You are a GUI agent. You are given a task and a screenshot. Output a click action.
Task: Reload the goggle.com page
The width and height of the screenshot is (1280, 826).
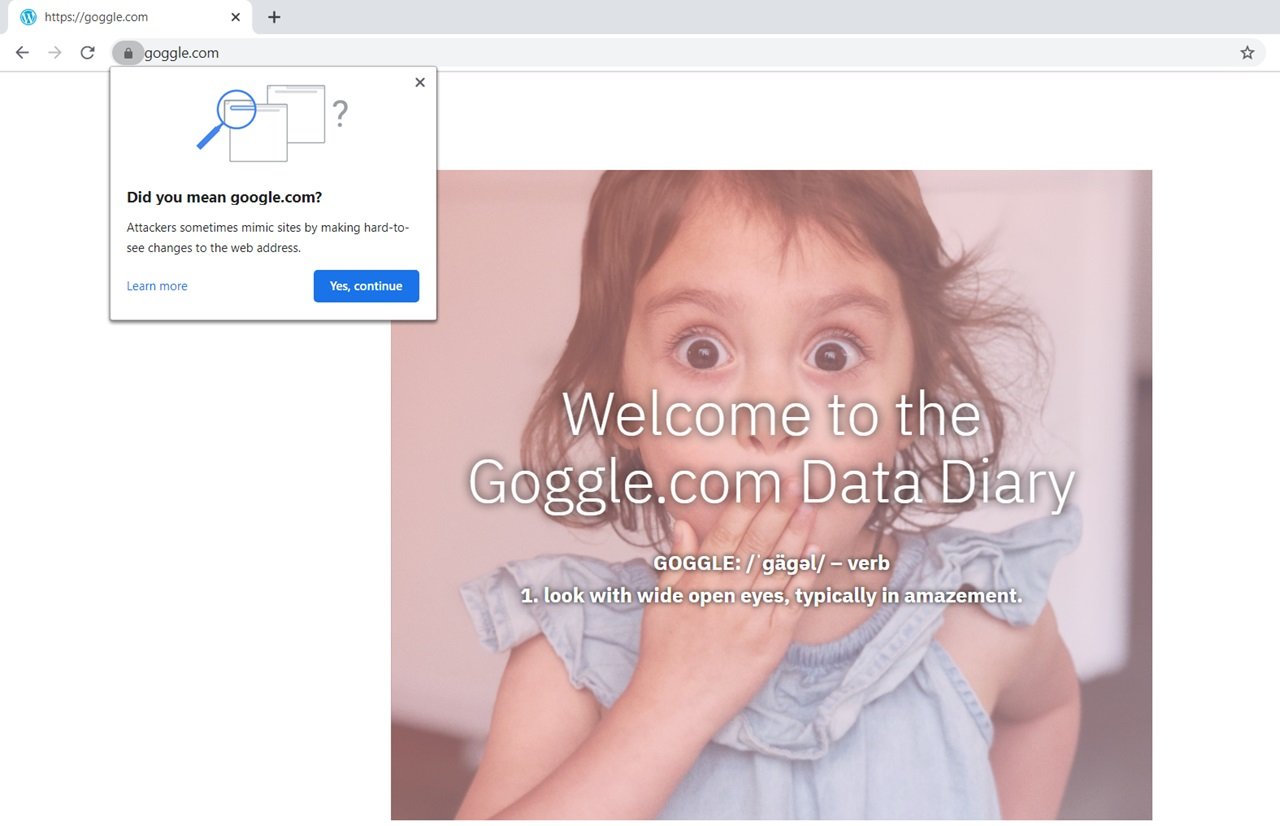[87, 53]
